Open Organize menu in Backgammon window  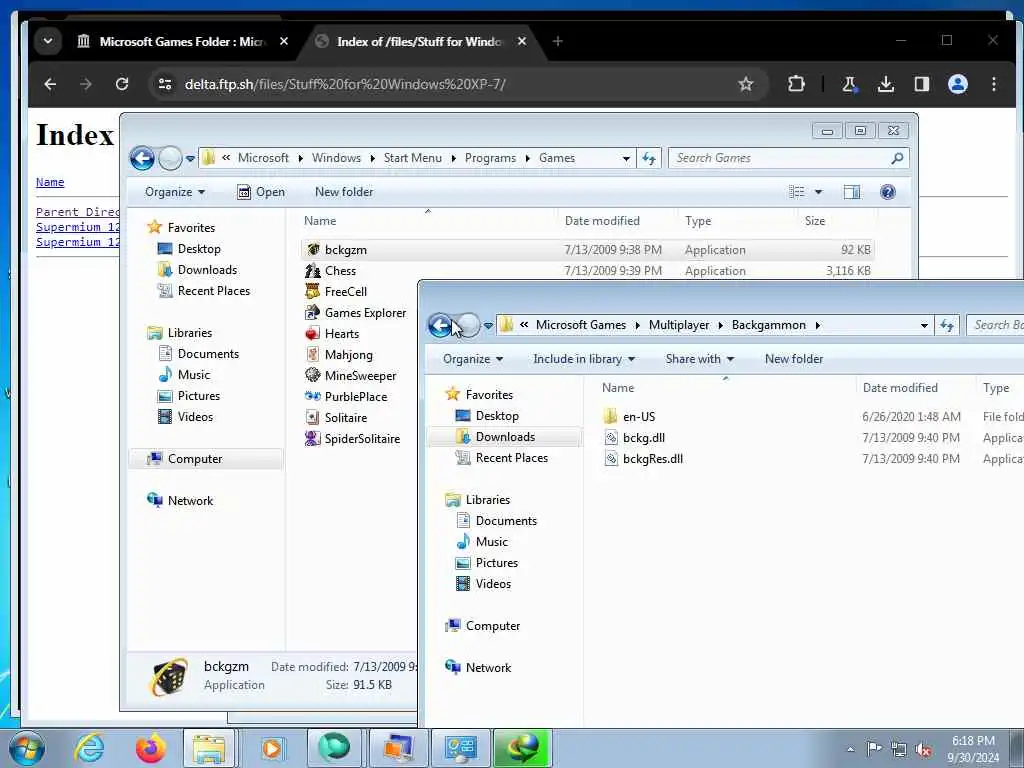pyautogui.click(x=473, y=359)
